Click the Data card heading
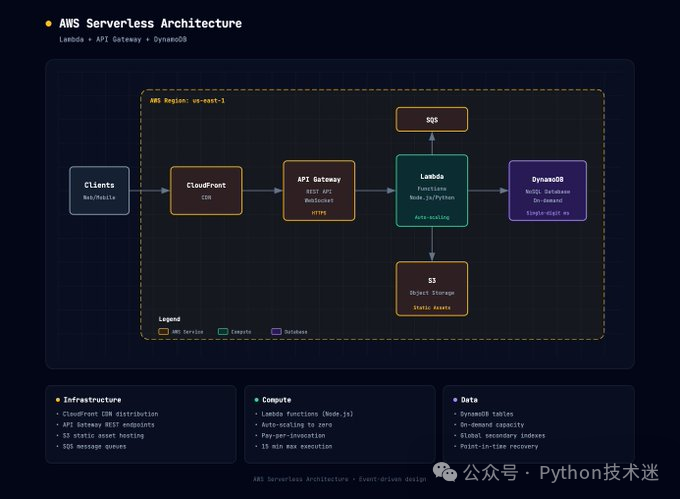 click(x=469, y=400)
